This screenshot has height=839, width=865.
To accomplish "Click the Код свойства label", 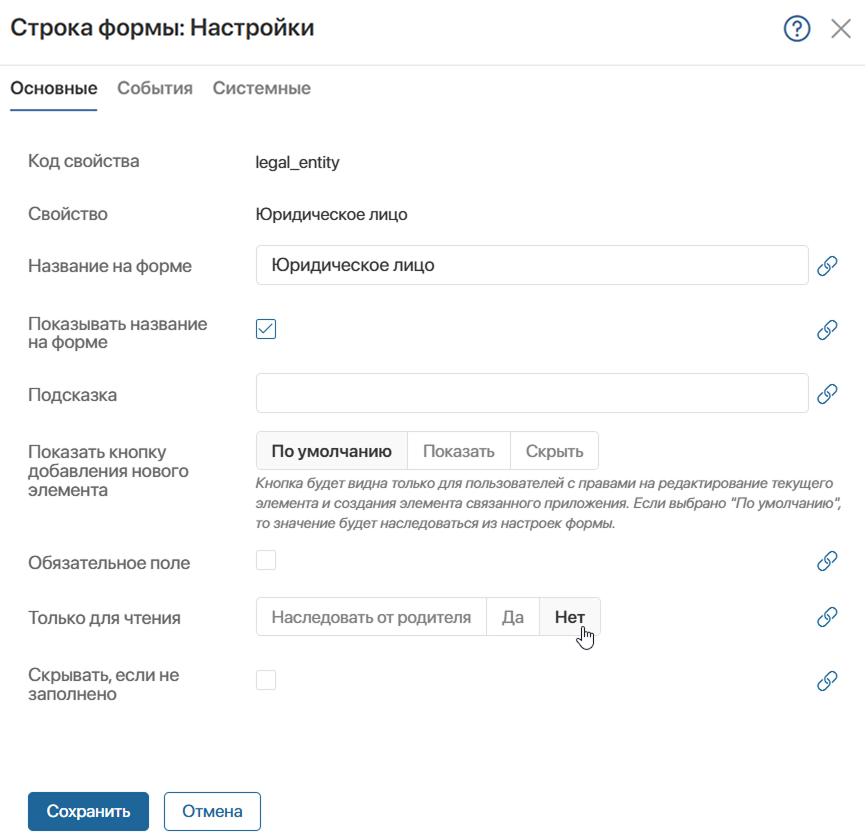I will (84, 161).
